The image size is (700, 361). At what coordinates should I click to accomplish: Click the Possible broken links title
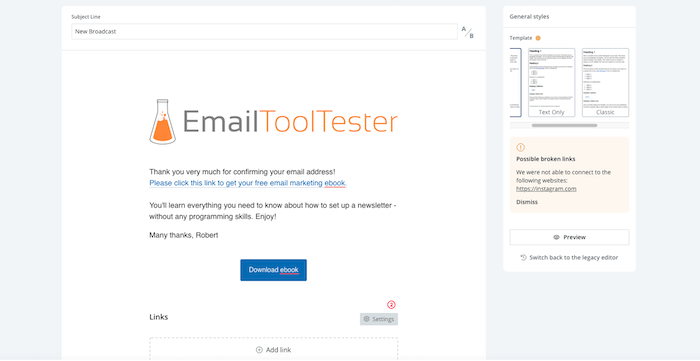(x=546, y=159)
